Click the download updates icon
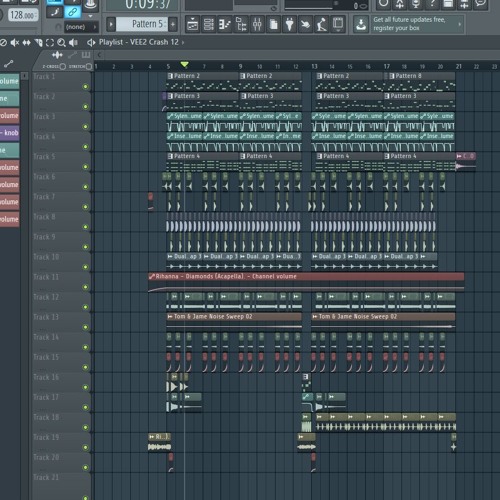Image resolution: width=500 pixels, height=500 pixels. coord(361,24)
